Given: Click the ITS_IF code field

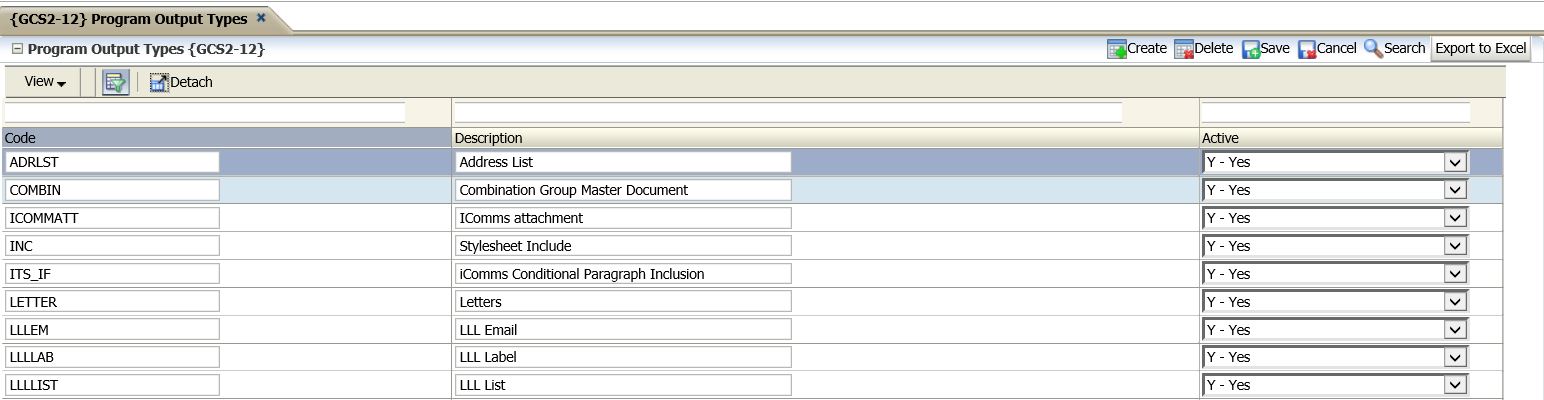Looking at the screenshot, I should click(x=112, y=274).
